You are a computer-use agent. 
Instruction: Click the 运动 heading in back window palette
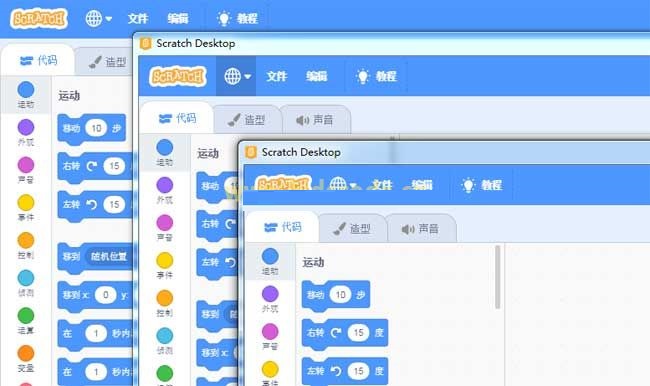click(69, 96)
